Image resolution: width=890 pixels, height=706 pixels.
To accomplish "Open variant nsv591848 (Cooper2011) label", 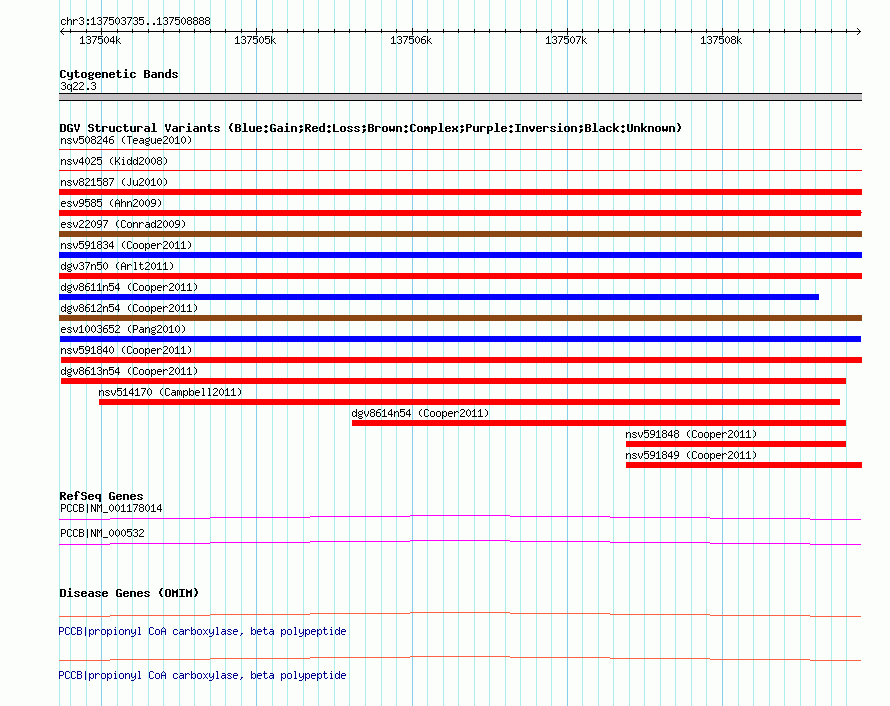I will (x=691, y=434).
